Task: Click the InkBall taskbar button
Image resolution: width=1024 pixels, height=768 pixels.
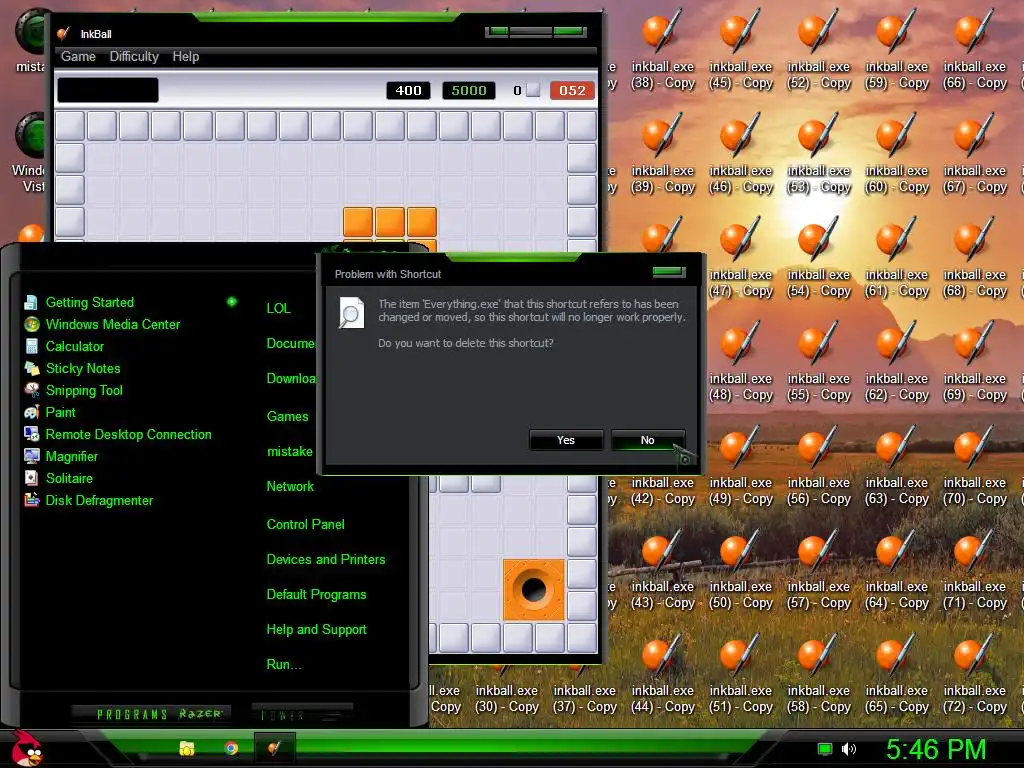Action: [x=274, y=748]
